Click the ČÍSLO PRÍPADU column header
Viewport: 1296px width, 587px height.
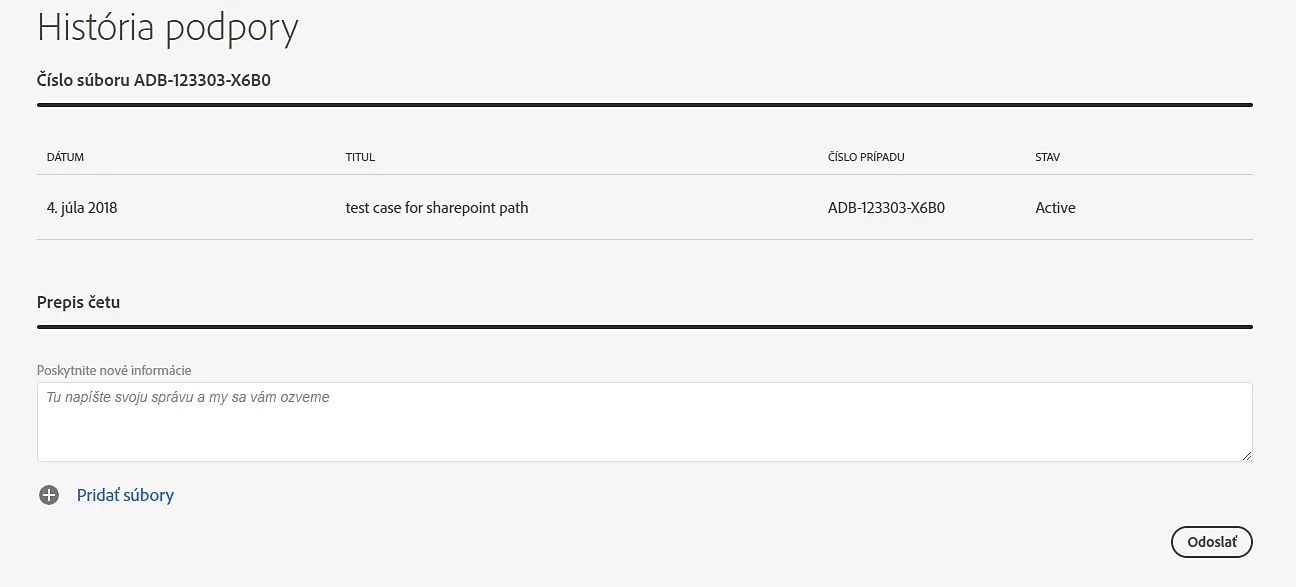point(866,157)
